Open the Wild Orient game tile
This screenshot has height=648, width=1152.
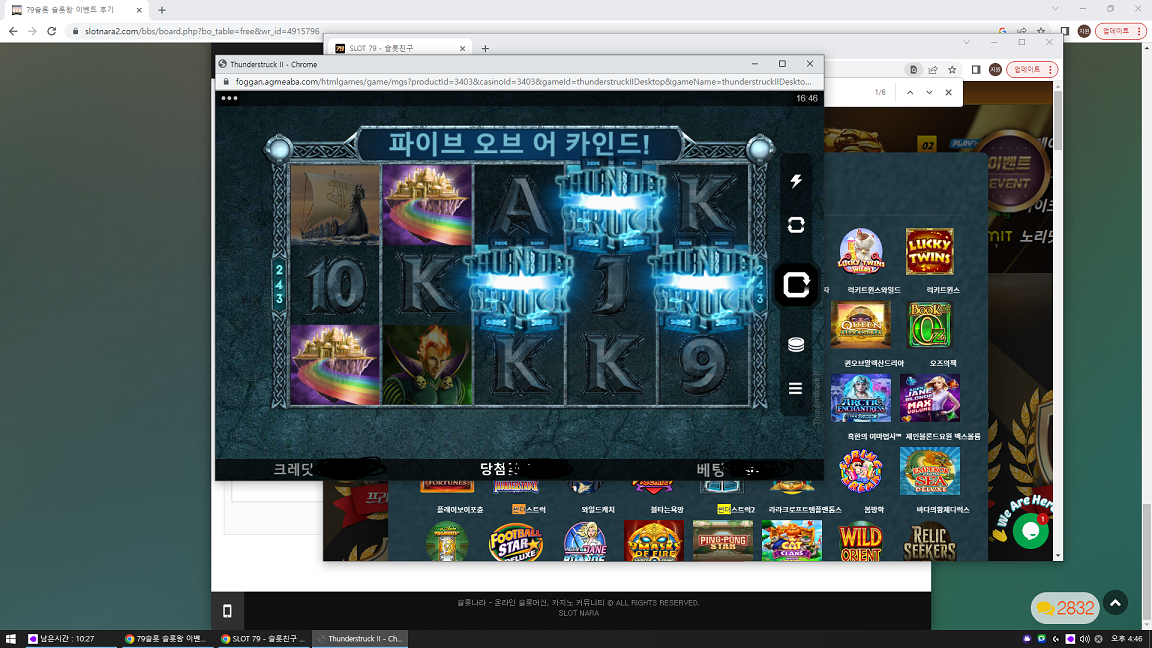click(x=860, y=541)
